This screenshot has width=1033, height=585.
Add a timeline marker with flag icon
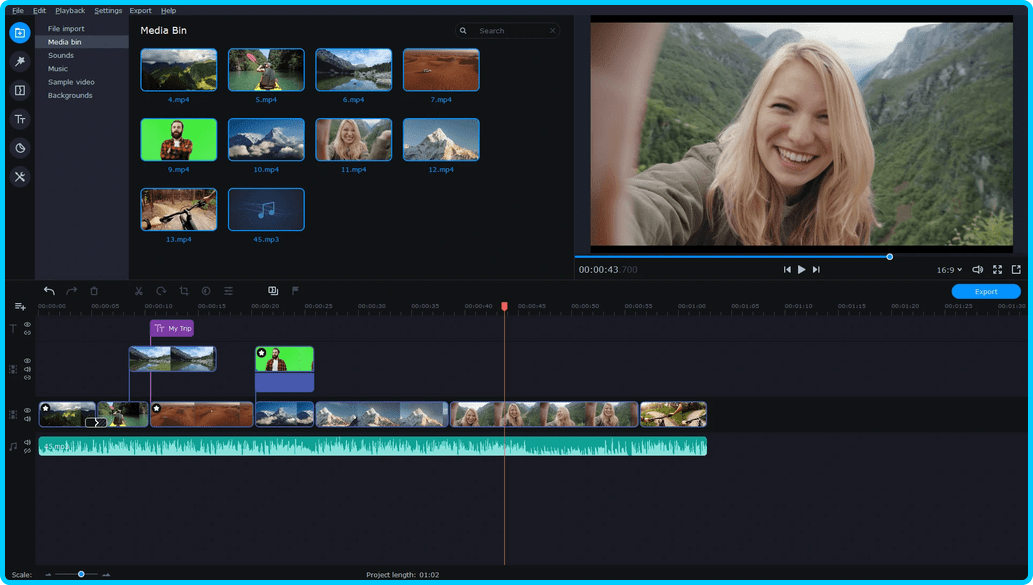(295, 291)
